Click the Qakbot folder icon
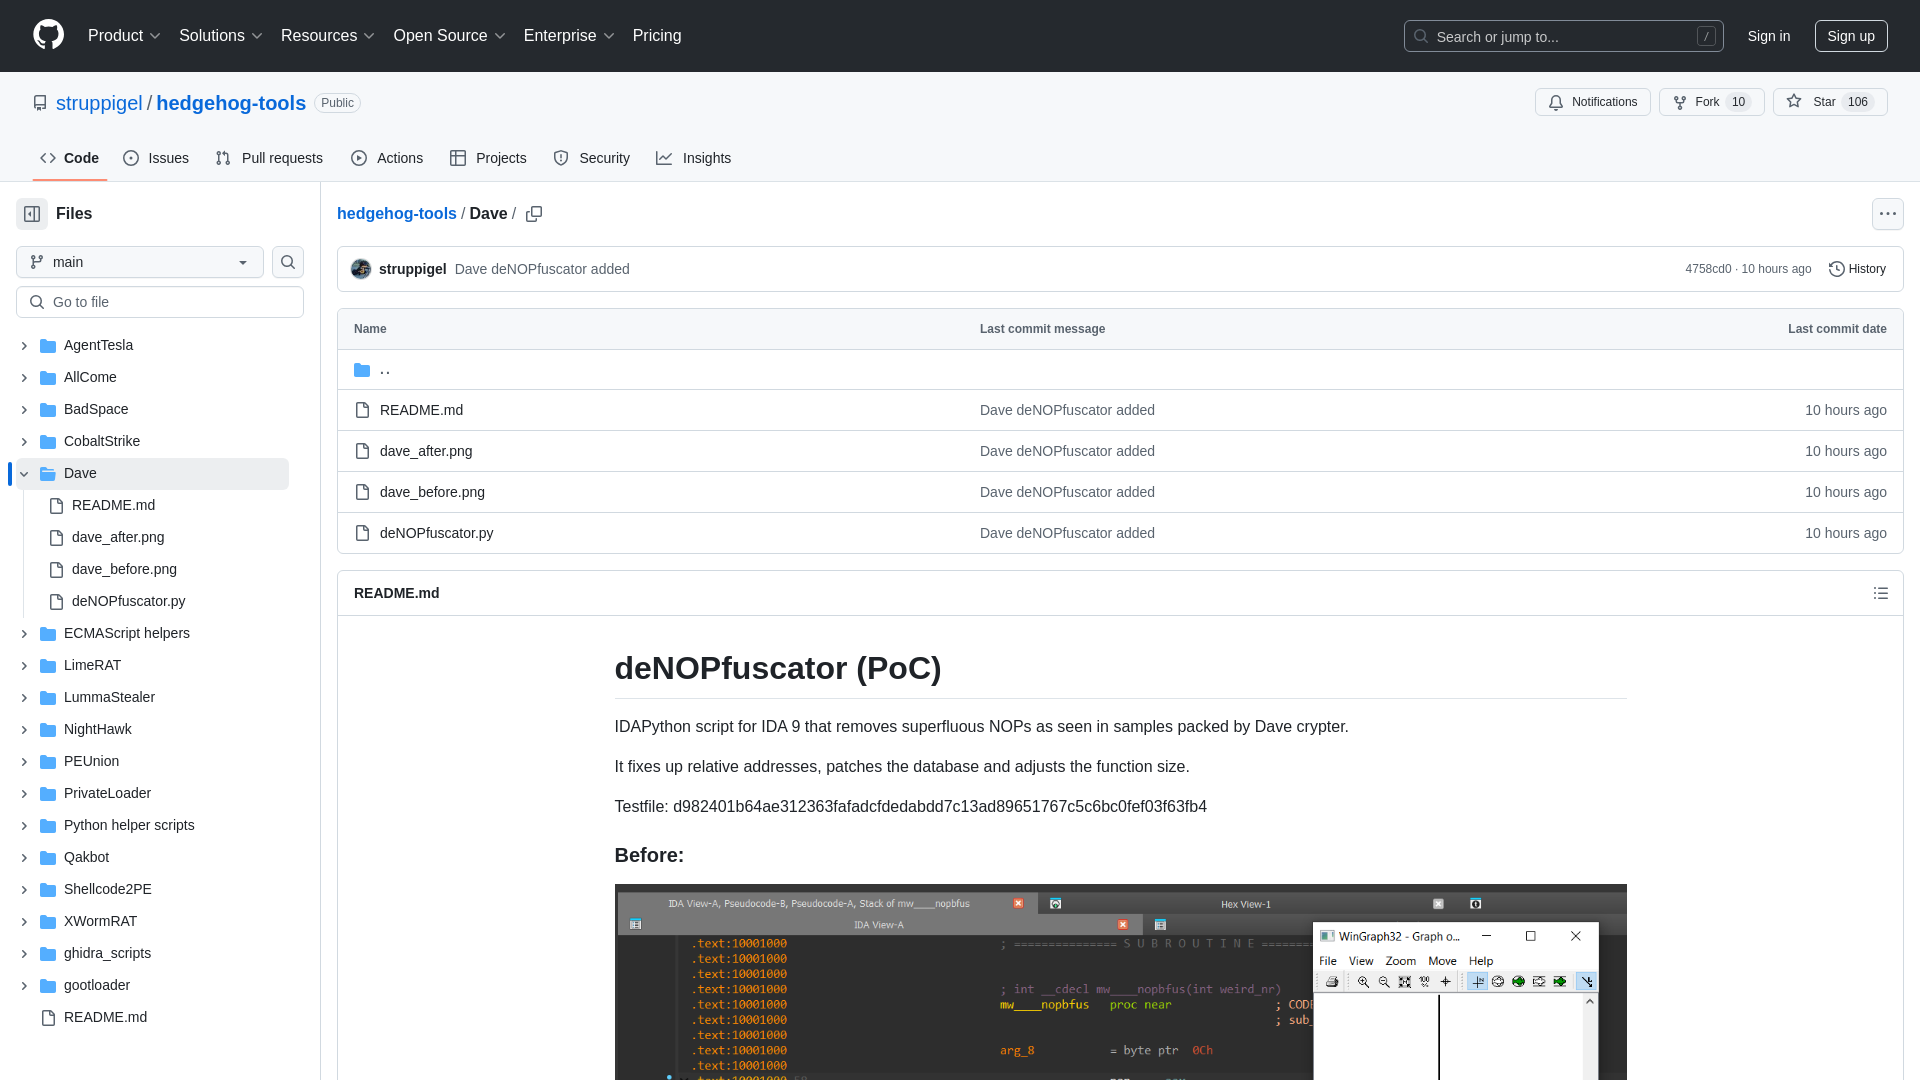 [48, 857]
